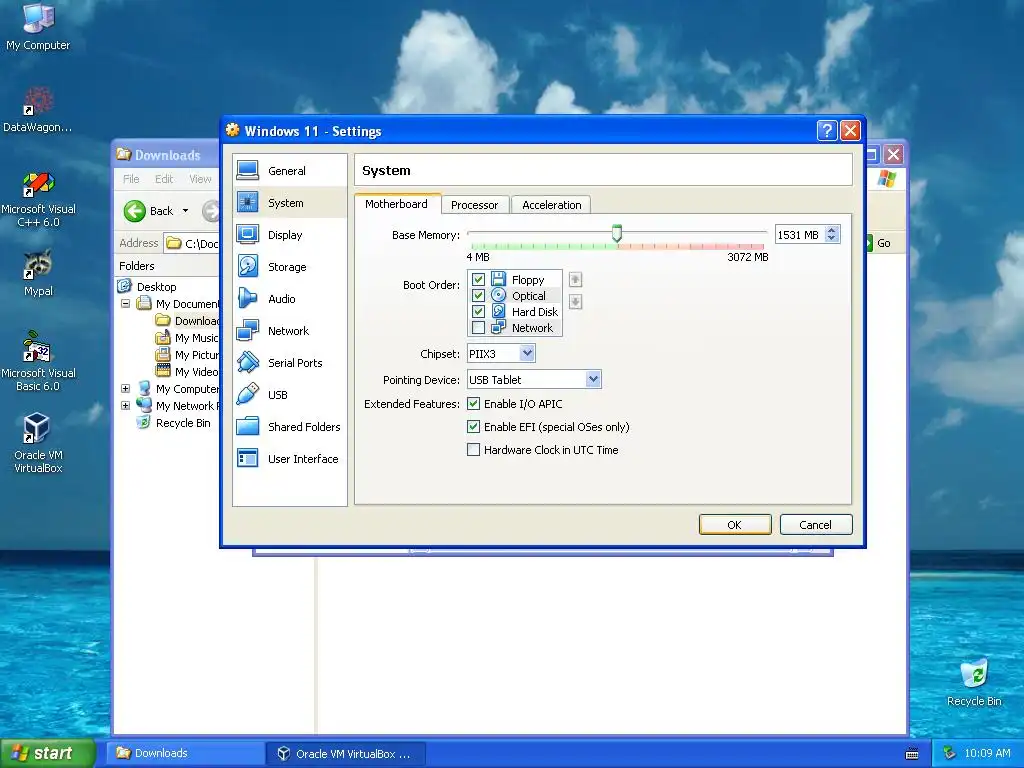
Task: Click the system tray clock
Action: [987, 753]
